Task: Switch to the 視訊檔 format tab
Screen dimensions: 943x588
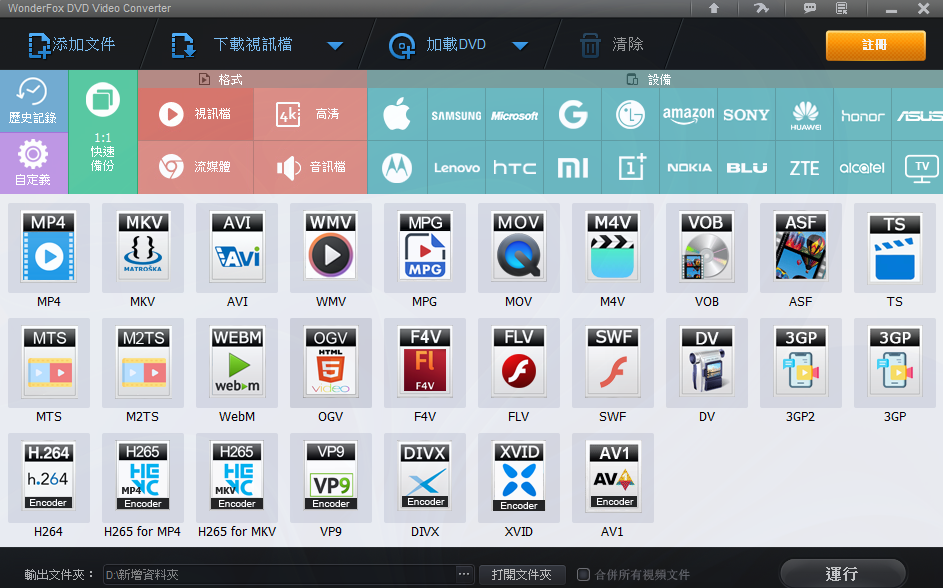Action: click(195, 114)
